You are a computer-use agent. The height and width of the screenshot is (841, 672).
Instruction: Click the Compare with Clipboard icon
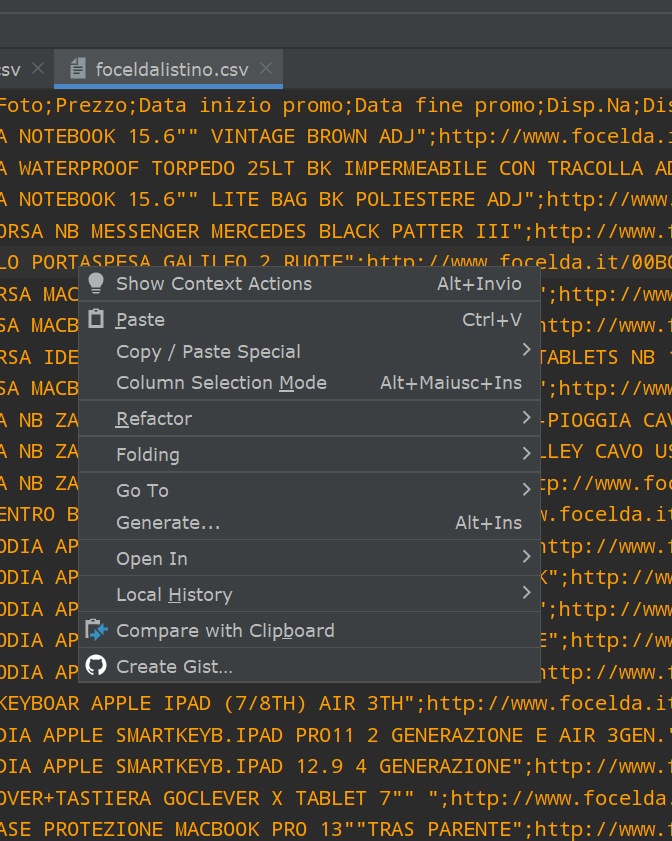pyautogui.click(x=97, y=630)
